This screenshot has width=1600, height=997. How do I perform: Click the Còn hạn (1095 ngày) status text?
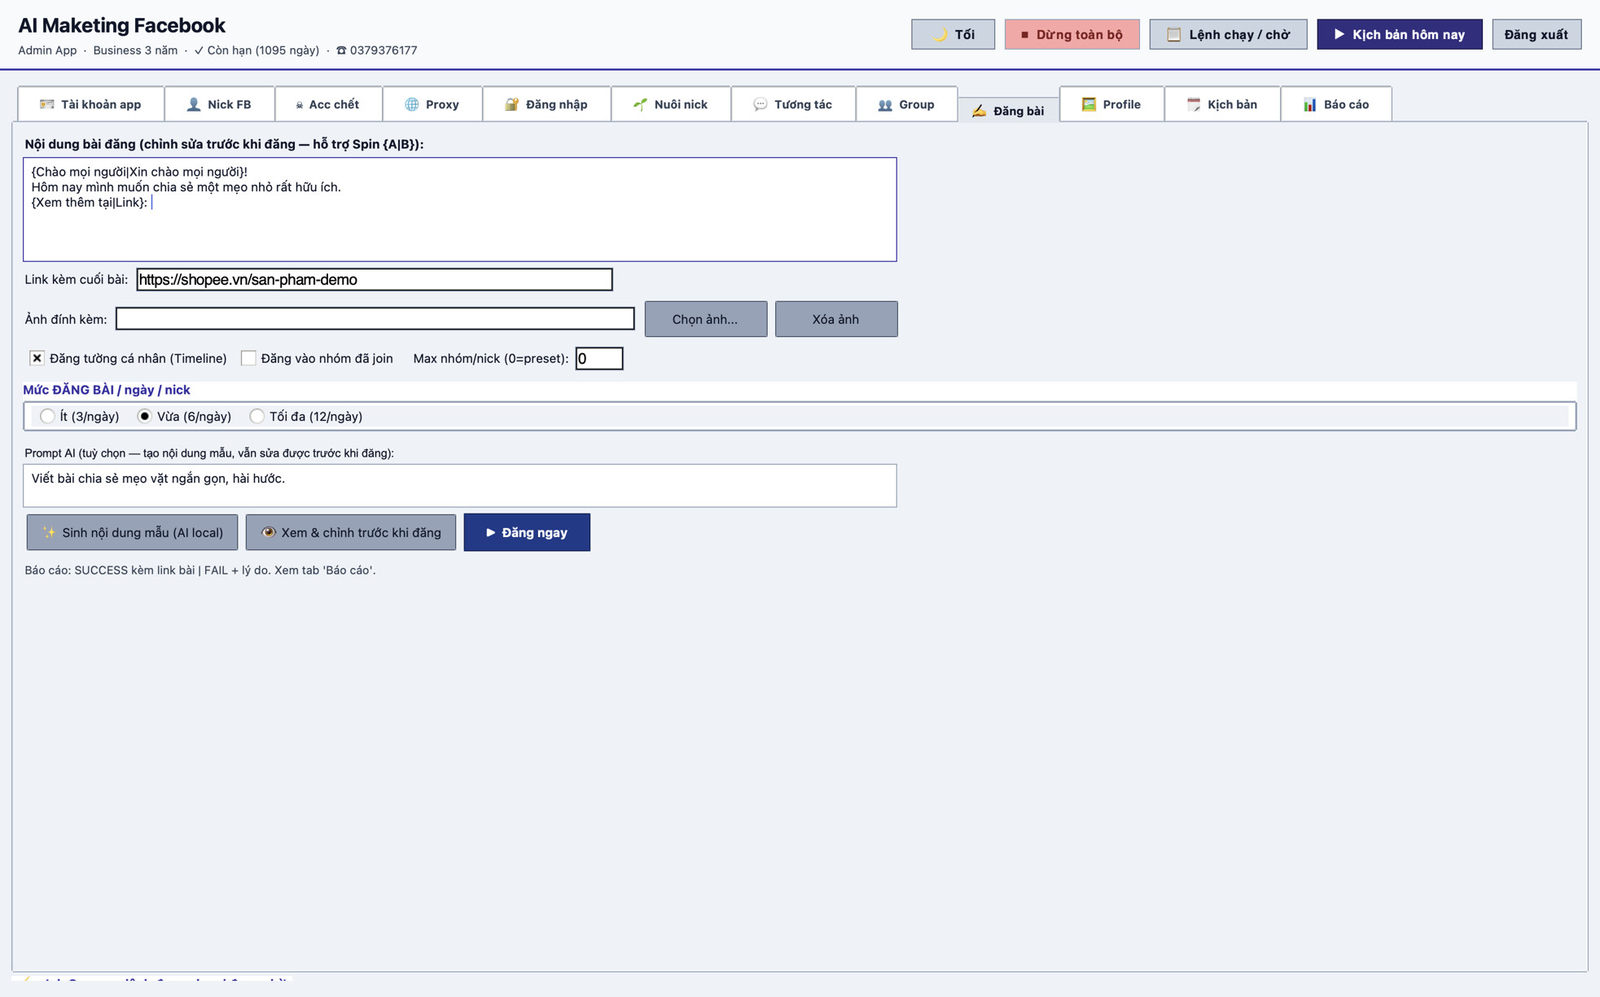coord(257,50)
